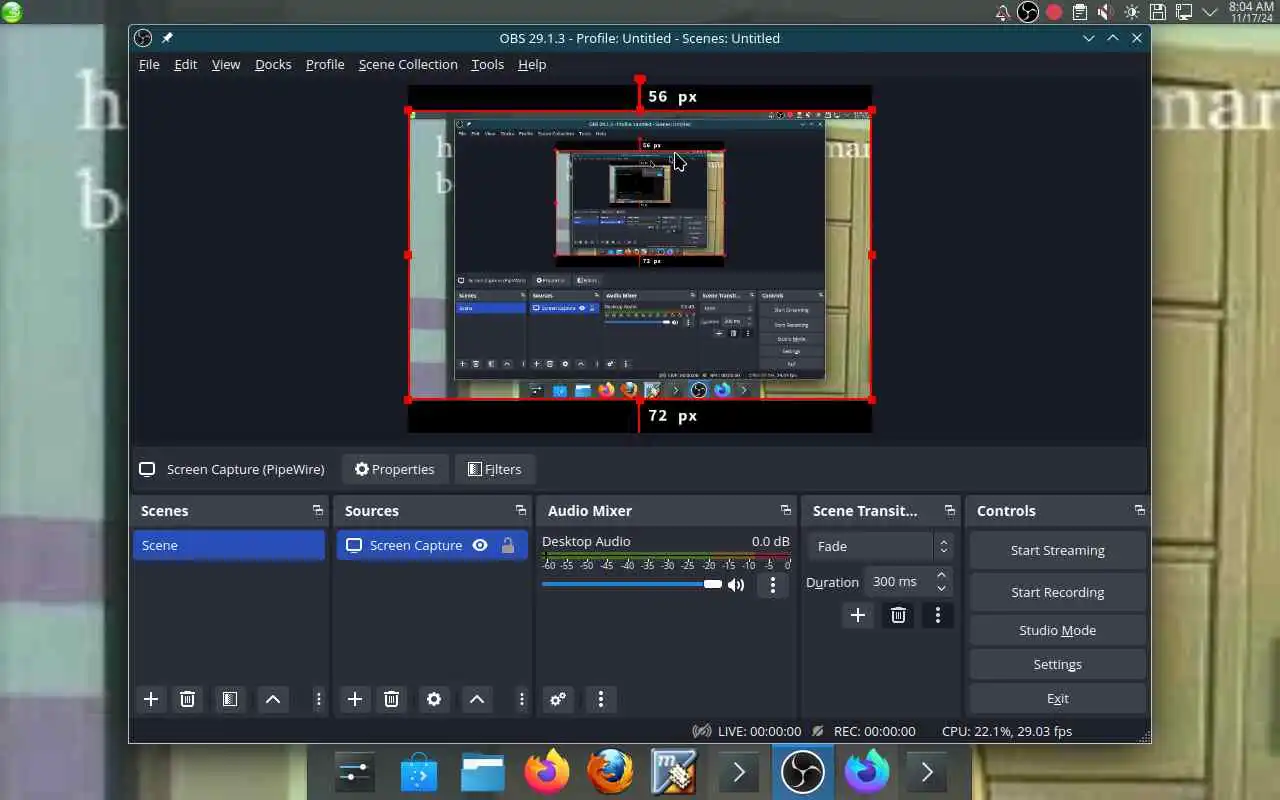Add a new source with plus icon
1280x800 pixels.
pos(355,700)
